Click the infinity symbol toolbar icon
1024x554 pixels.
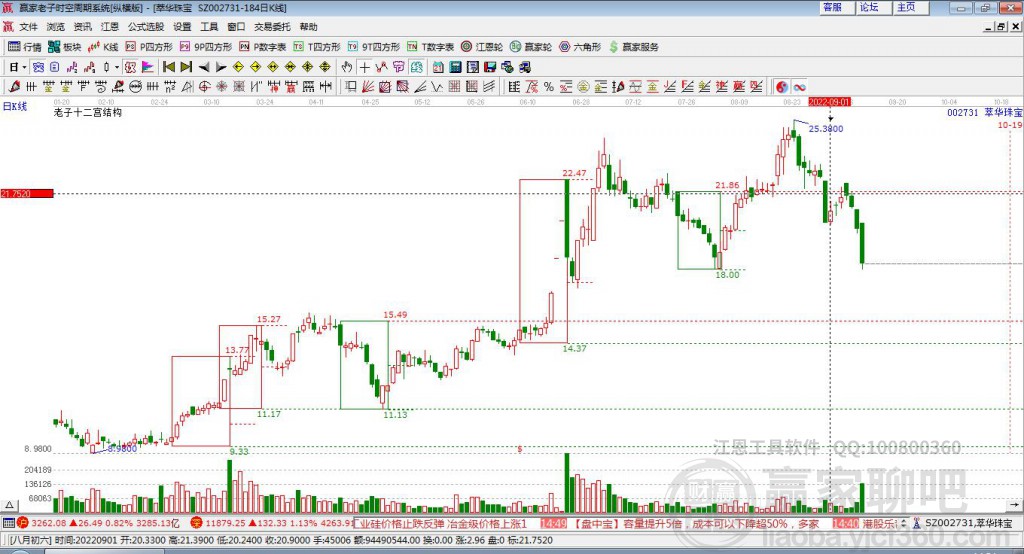point(799,86)
